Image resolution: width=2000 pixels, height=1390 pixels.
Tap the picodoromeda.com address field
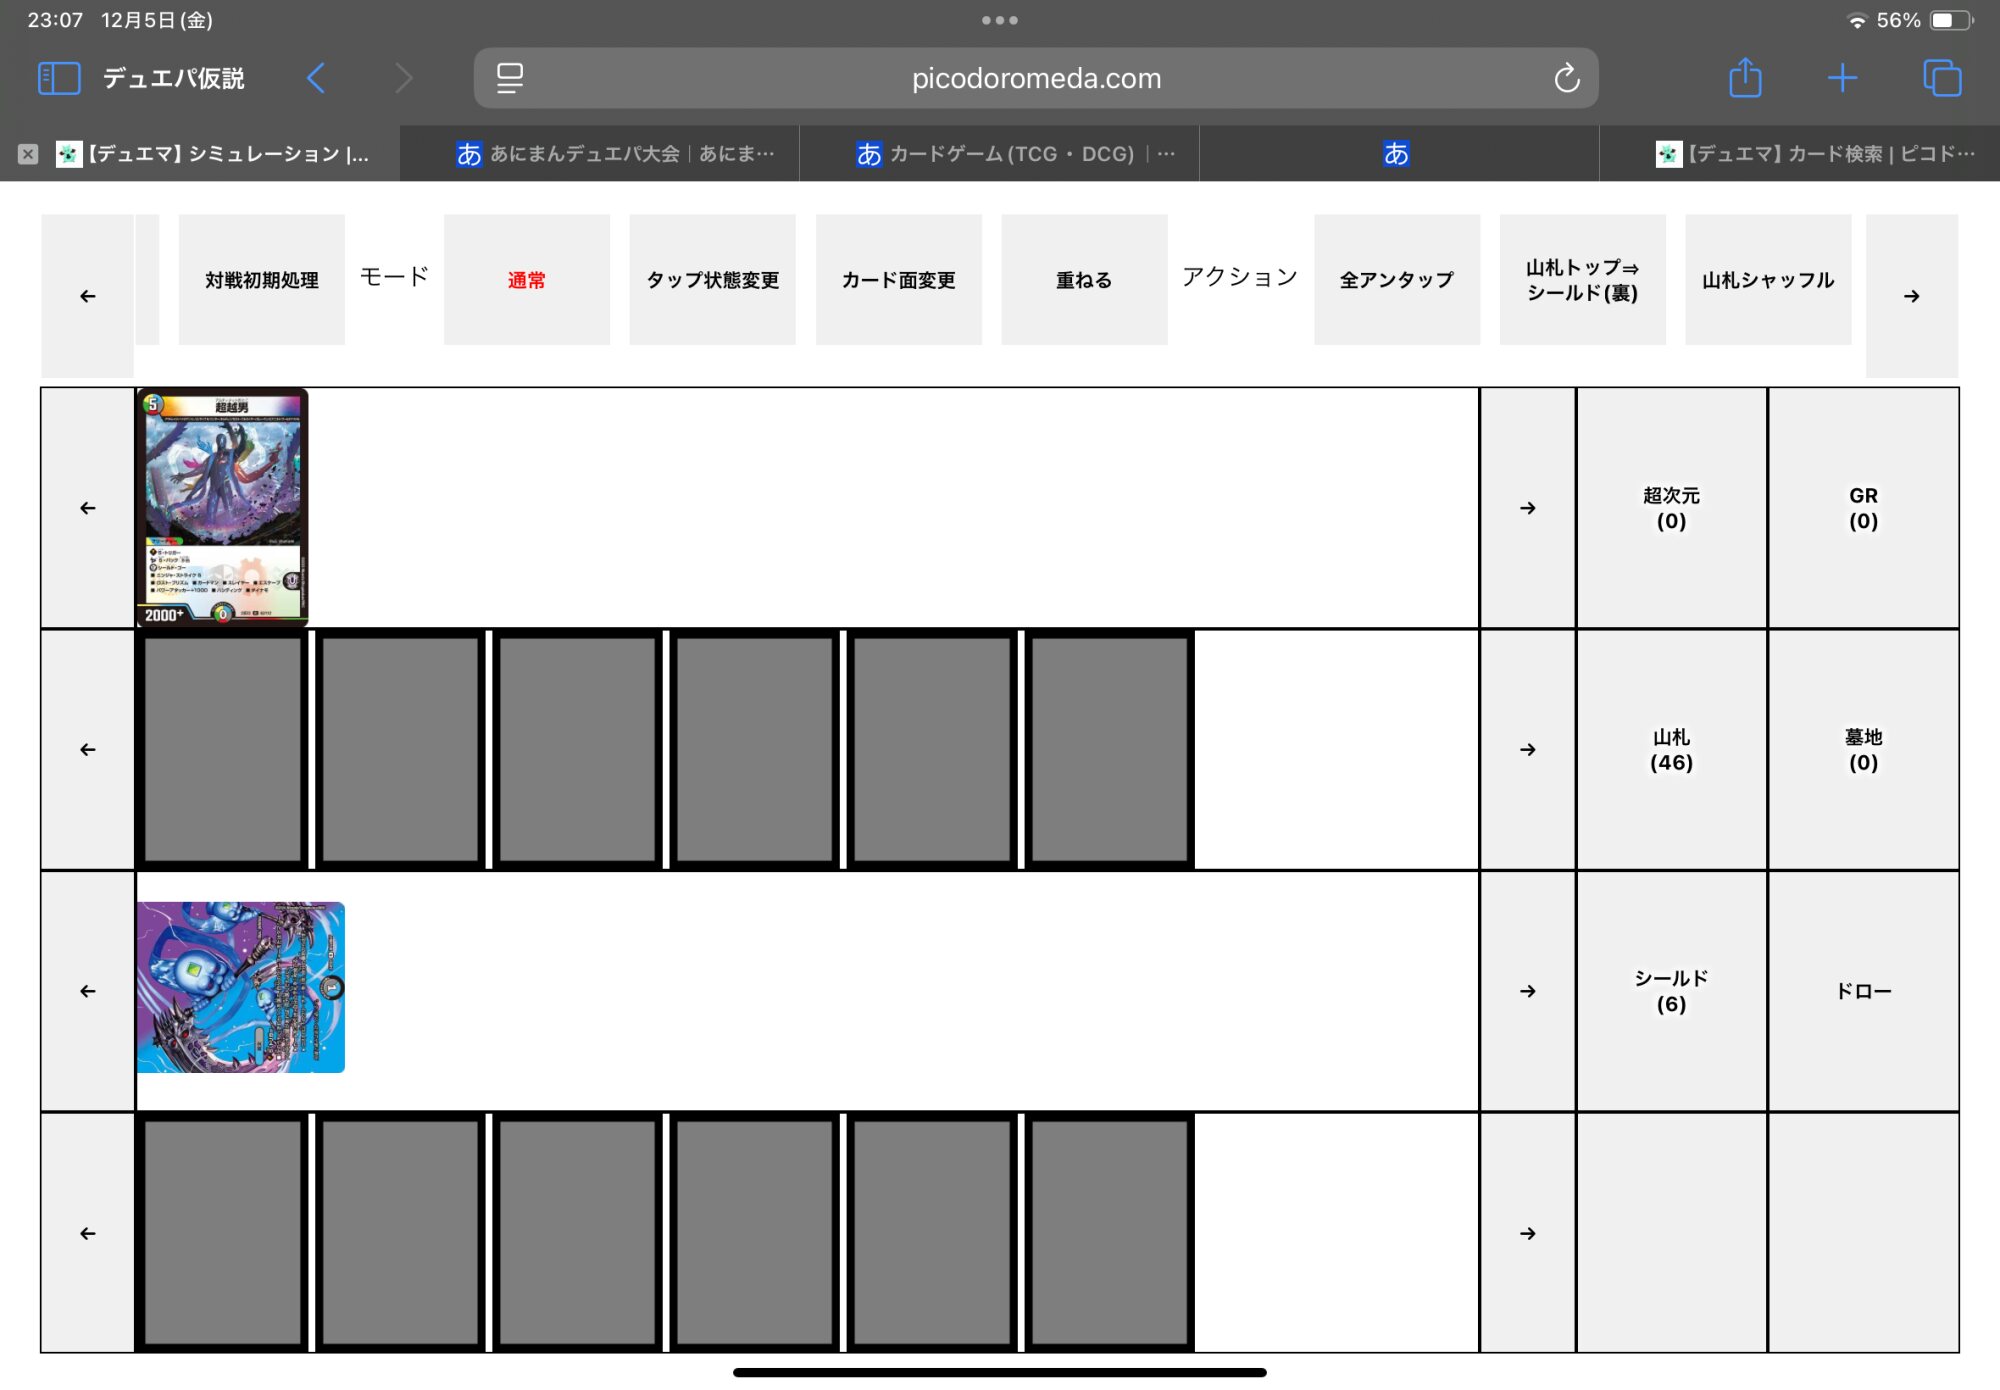[x=1036, y=78]
